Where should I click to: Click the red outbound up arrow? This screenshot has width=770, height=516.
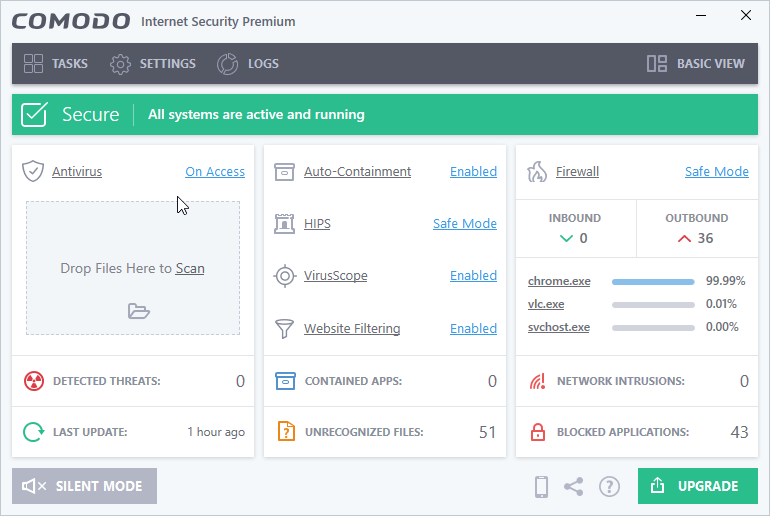[x=684, y=239]
